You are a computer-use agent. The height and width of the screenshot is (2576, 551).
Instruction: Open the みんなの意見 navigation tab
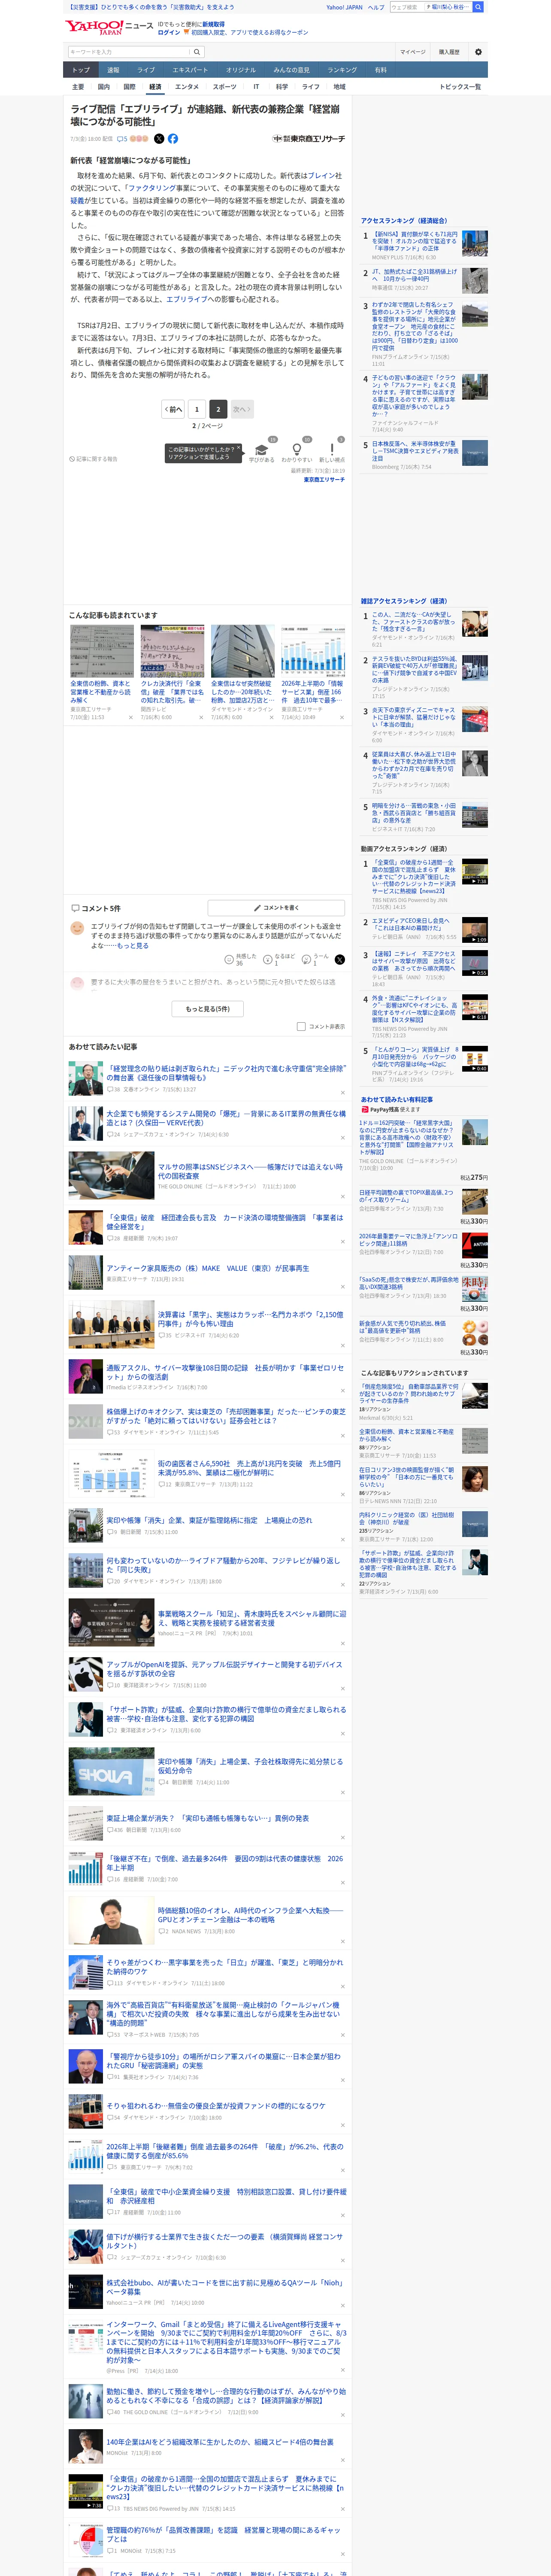click(292, 70)
